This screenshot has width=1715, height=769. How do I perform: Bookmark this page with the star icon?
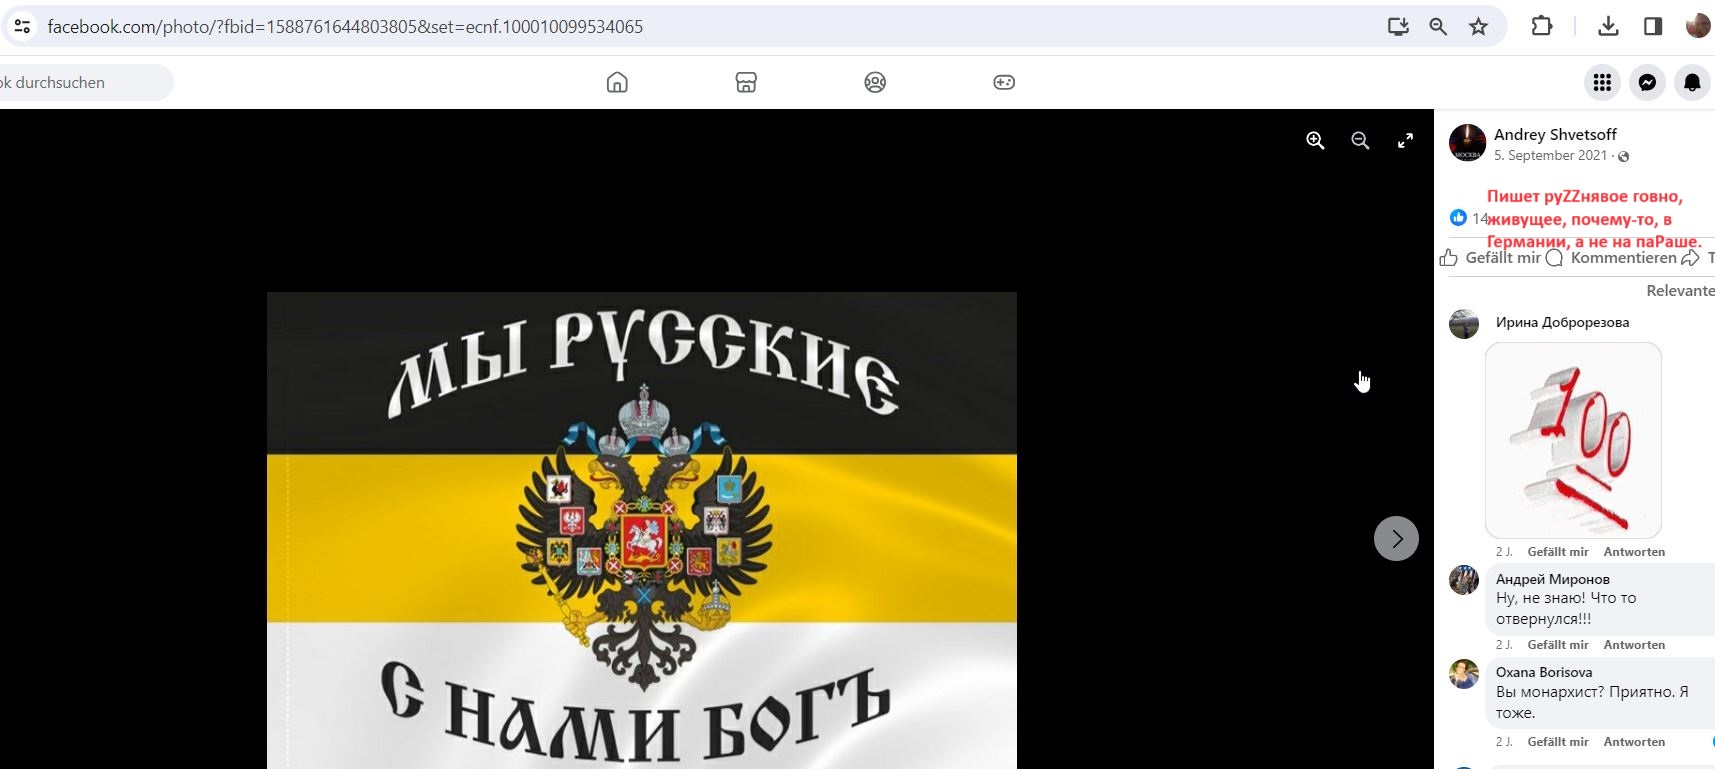pyautogui.click(x=1478, y=27)
